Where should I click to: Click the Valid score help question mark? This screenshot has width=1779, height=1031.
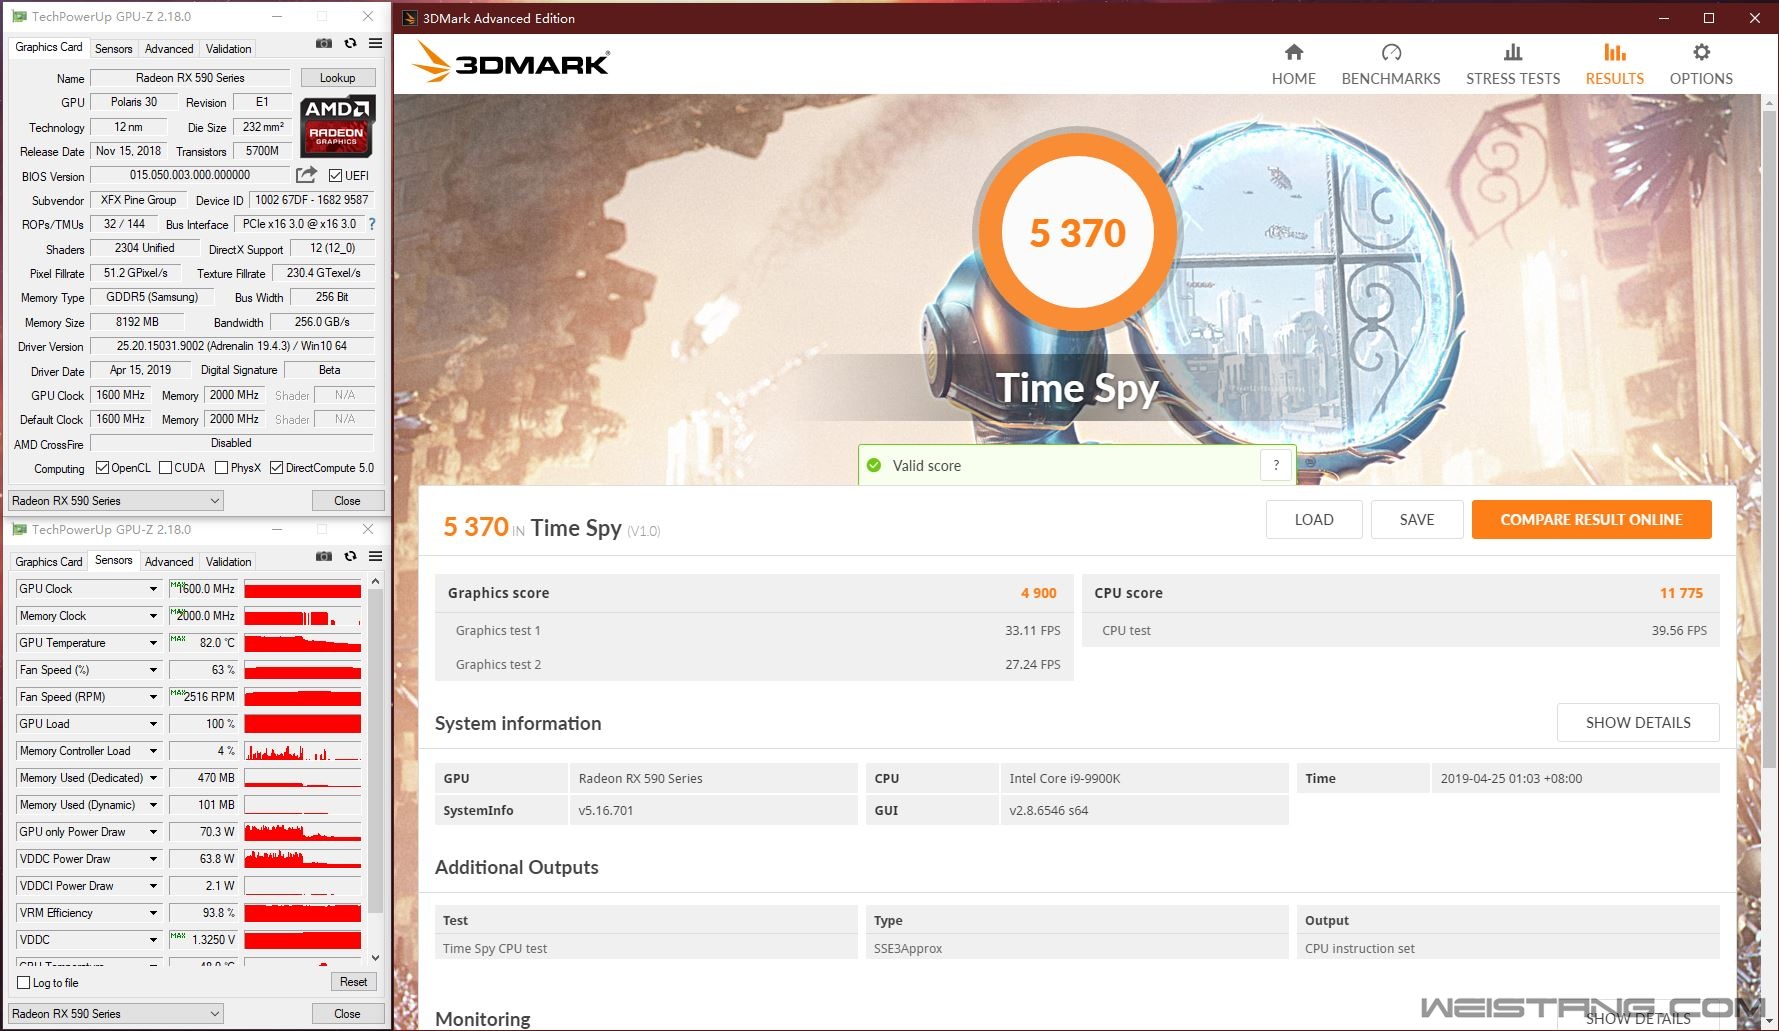1276,465
